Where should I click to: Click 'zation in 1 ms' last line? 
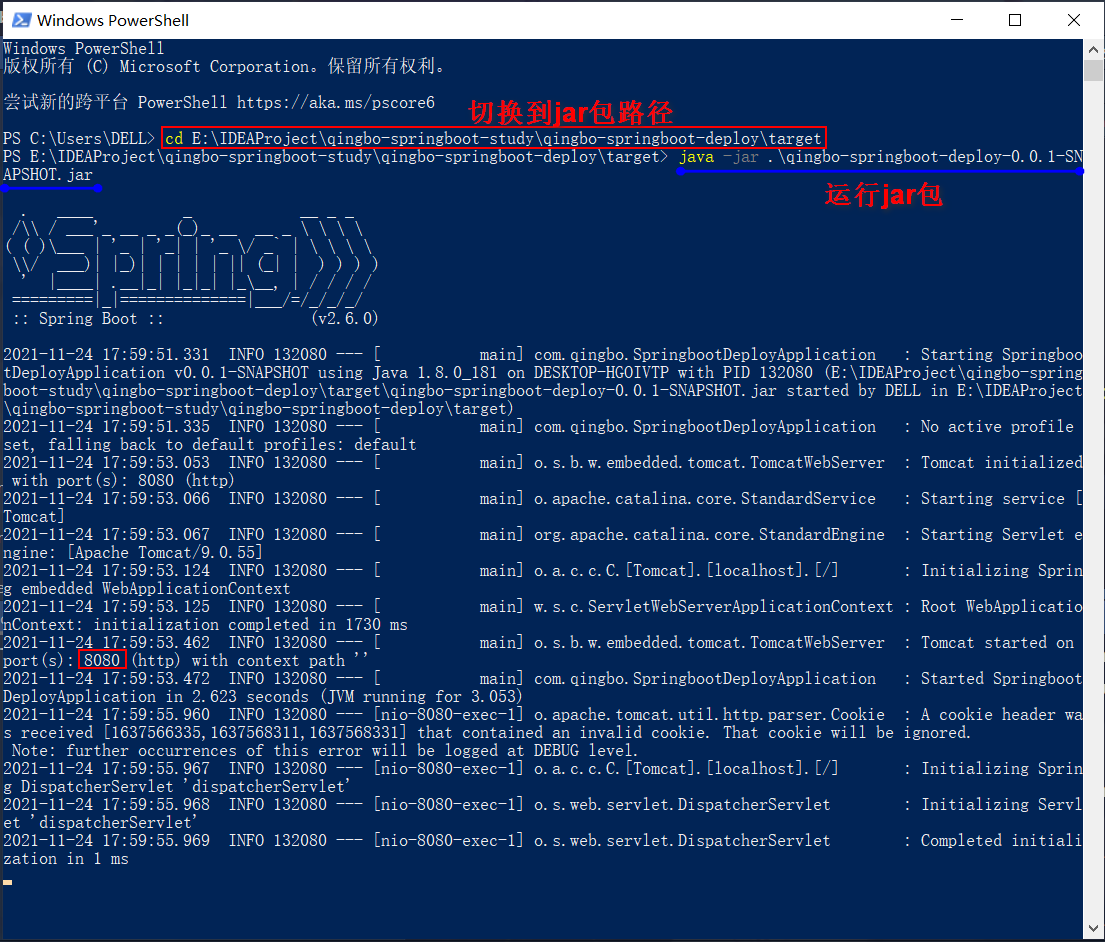(x=66, y=858)
